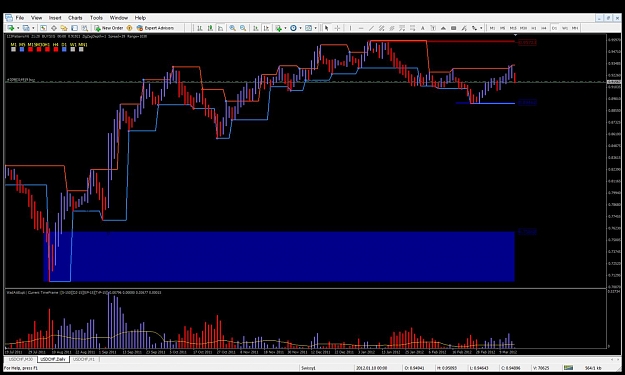The height and width of the screenshot is (375, 625).
Task: Click the New Order button
Action: [x=109, y=28]
